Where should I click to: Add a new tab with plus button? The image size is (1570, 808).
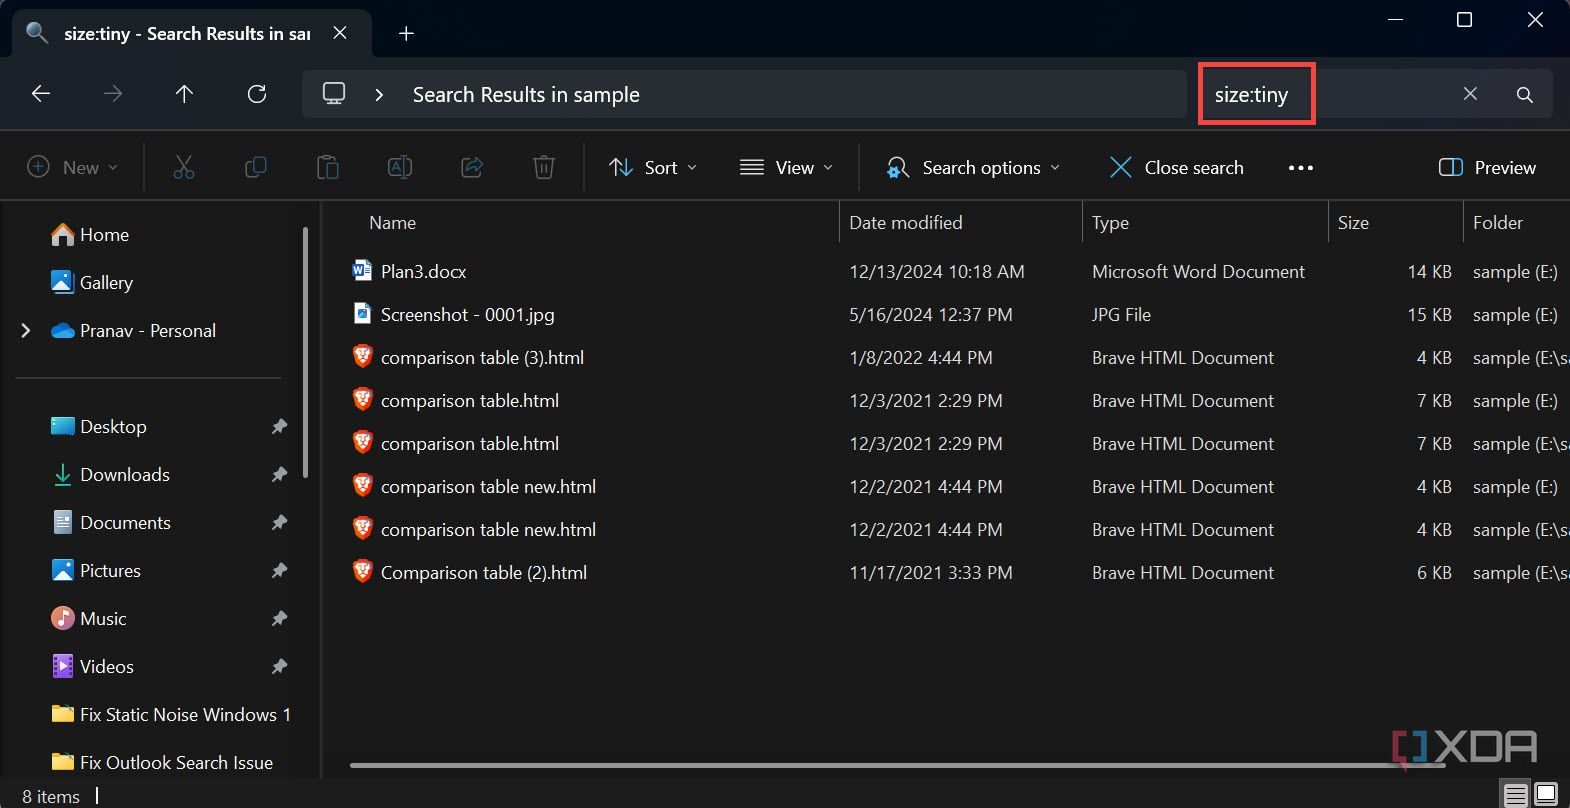click(406, 34)
